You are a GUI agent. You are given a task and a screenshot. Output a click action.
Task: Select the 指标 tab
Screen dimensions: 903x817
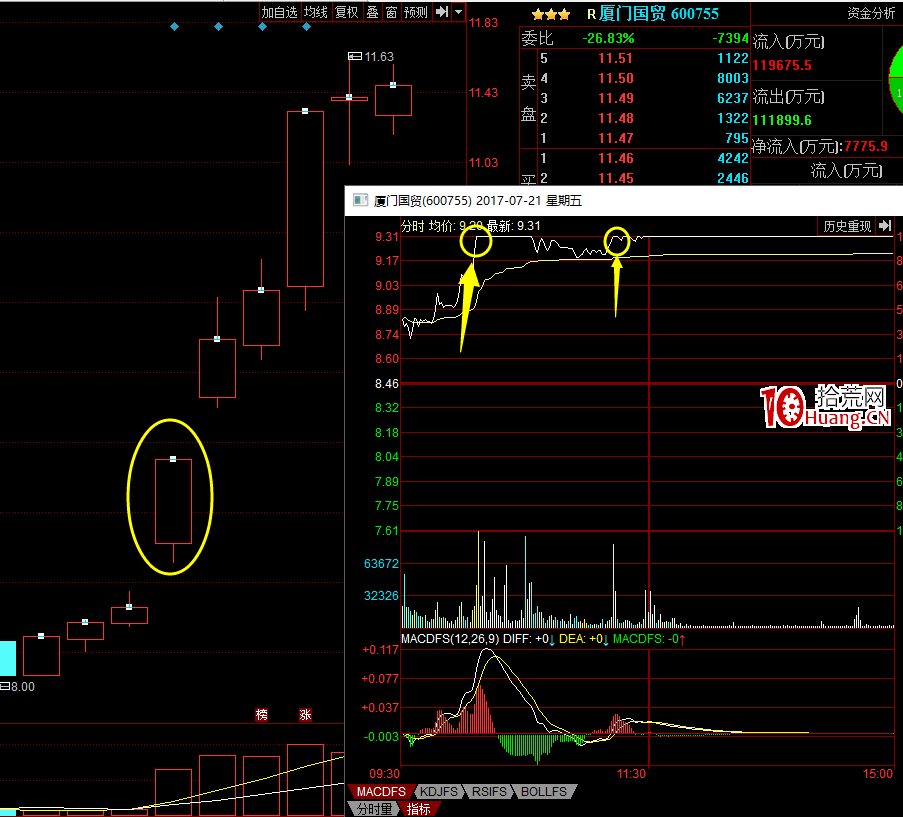[419, 809]
